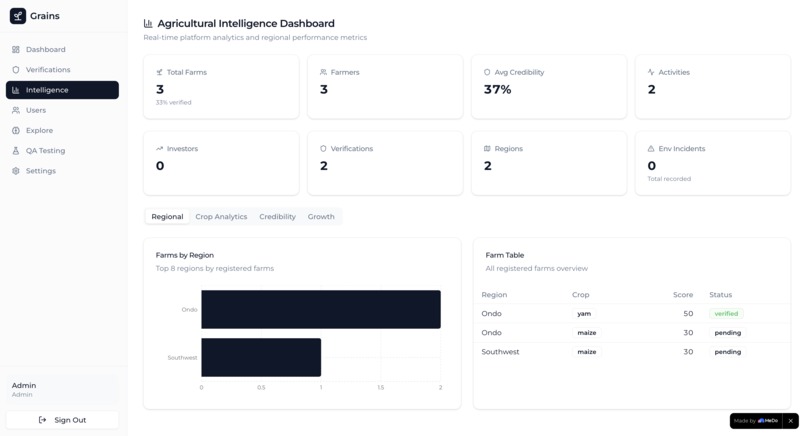
Task: Click the shield icon on Verifications card
Action: click(323, 149)
